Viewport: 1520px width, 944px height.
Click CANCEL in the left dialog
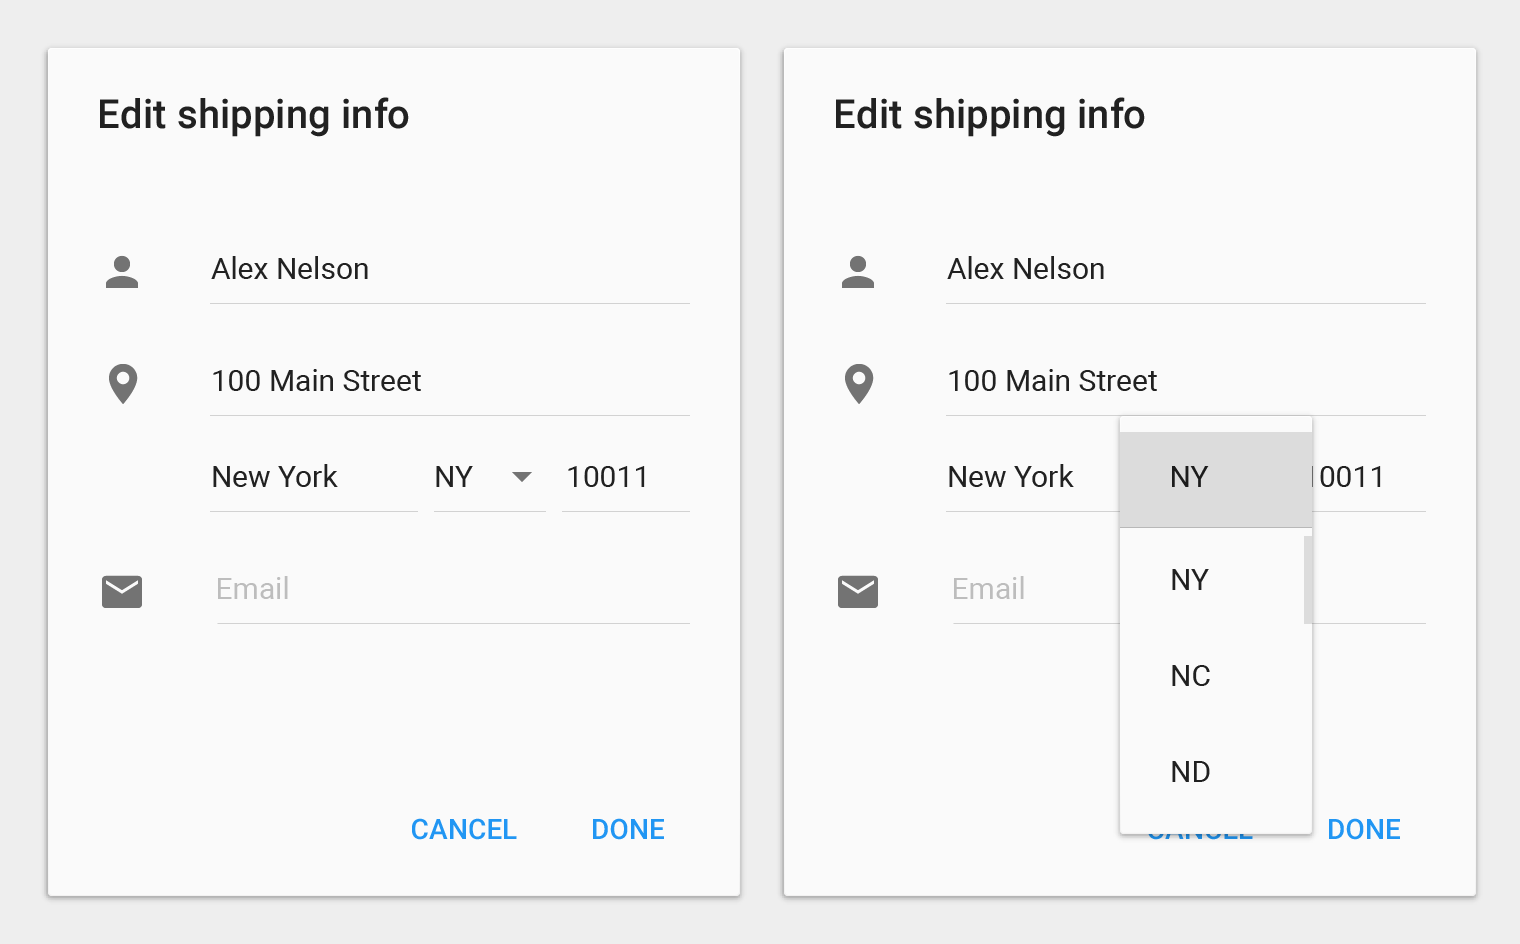[464, 829]
